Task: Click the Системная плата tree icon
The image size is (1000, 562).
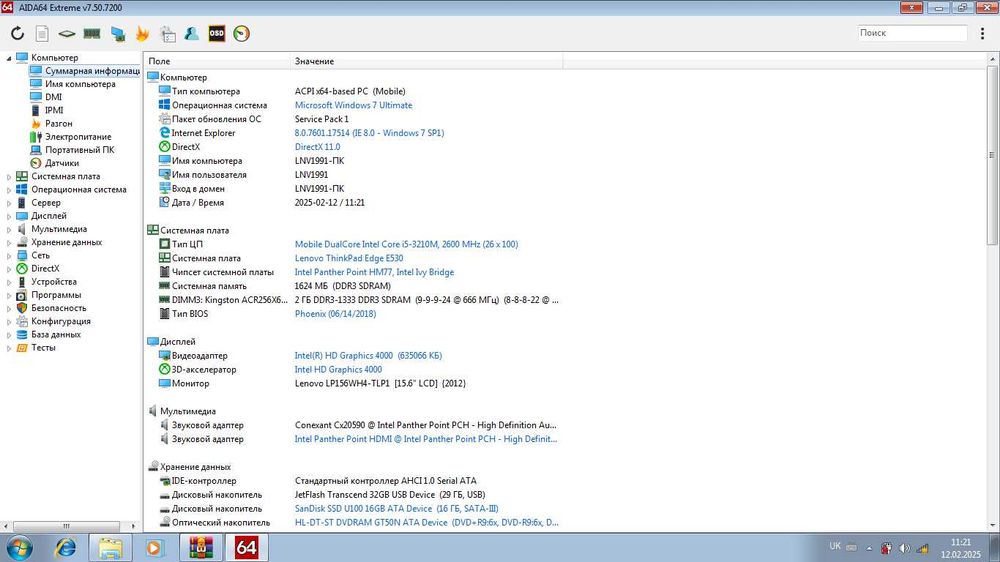Action: (x=22, y=176)
